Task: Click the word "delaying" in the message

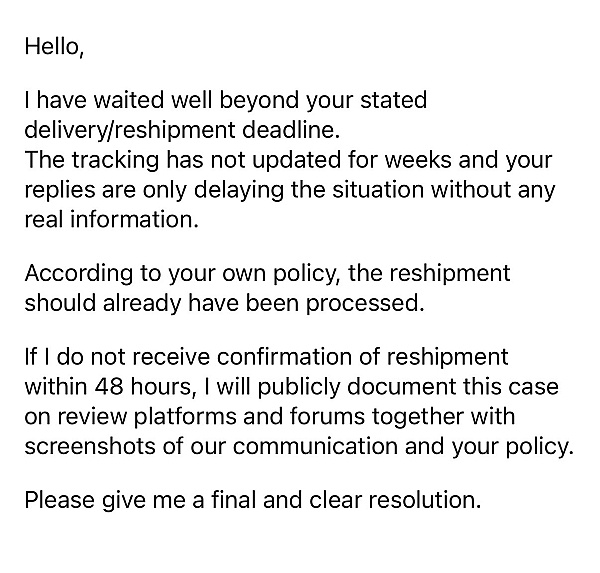Action: (239, 190)
